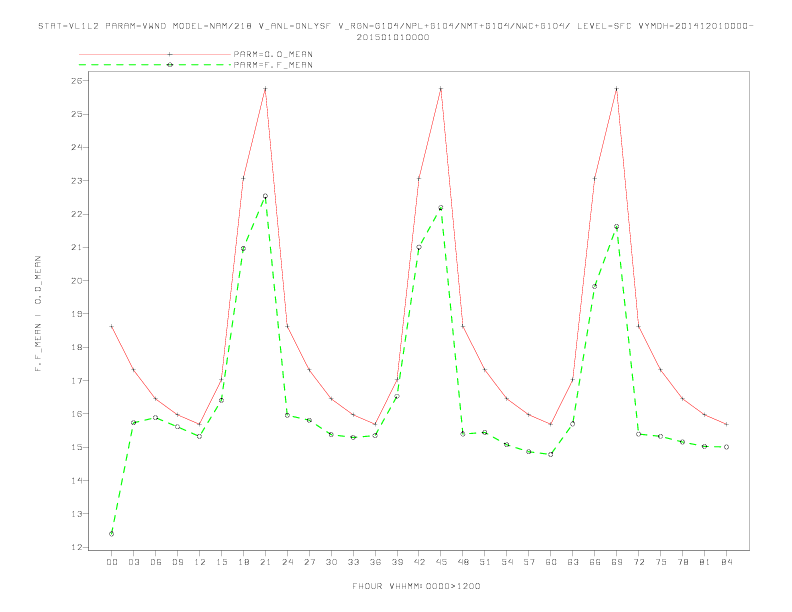Select red O.O_MEAN marker at hour 84
Viewport: 792px width, 612px height.
coord(726,424)
